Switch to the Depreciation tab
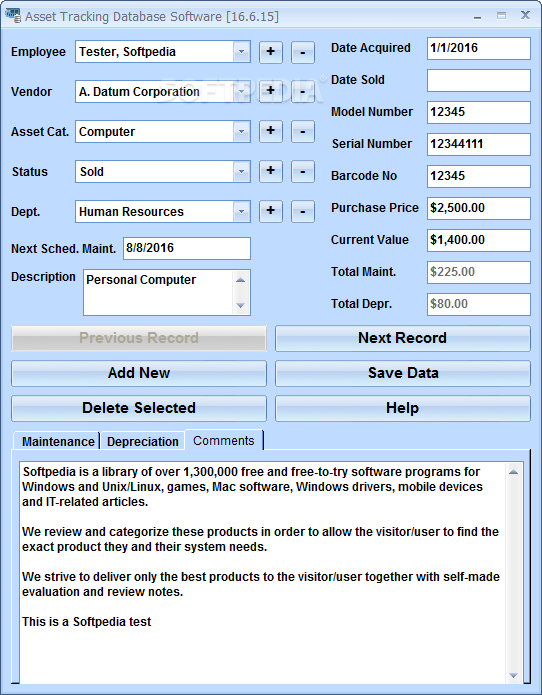The height and width of the screenshot is (695, 542). pyautogui.click(x=142, y=441)
